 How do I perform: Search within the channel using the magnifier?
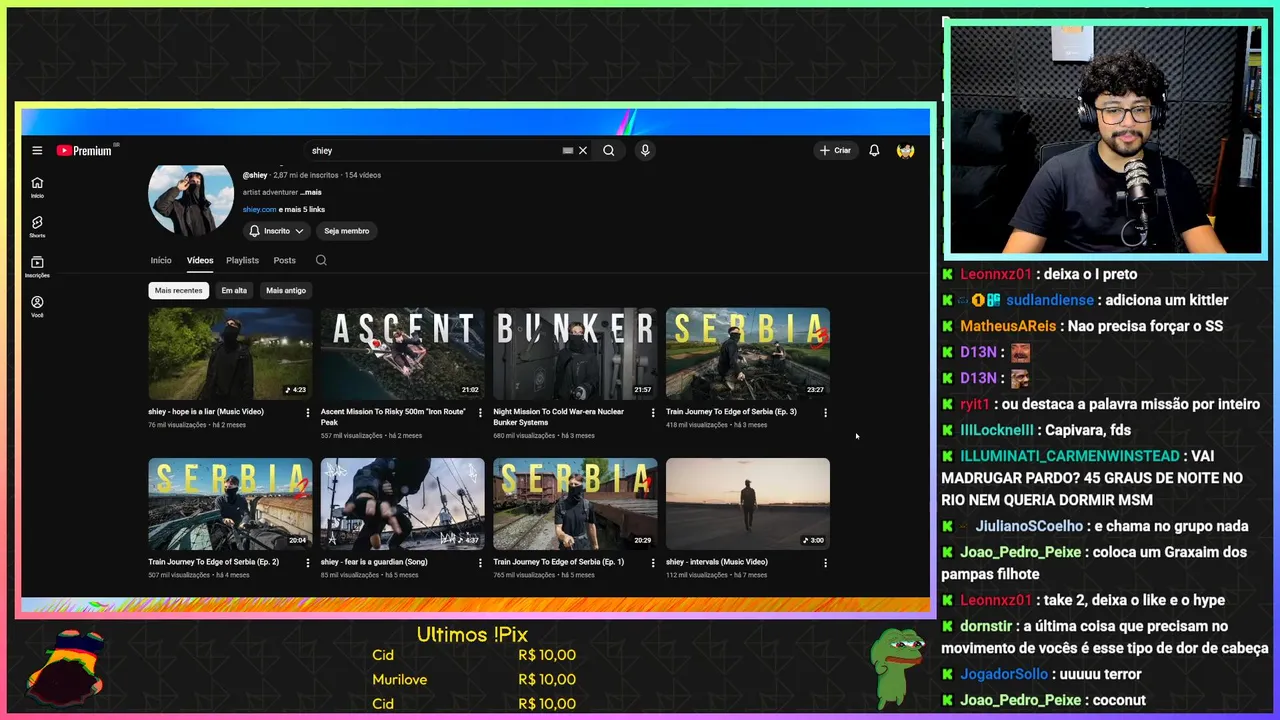point(321,260)
